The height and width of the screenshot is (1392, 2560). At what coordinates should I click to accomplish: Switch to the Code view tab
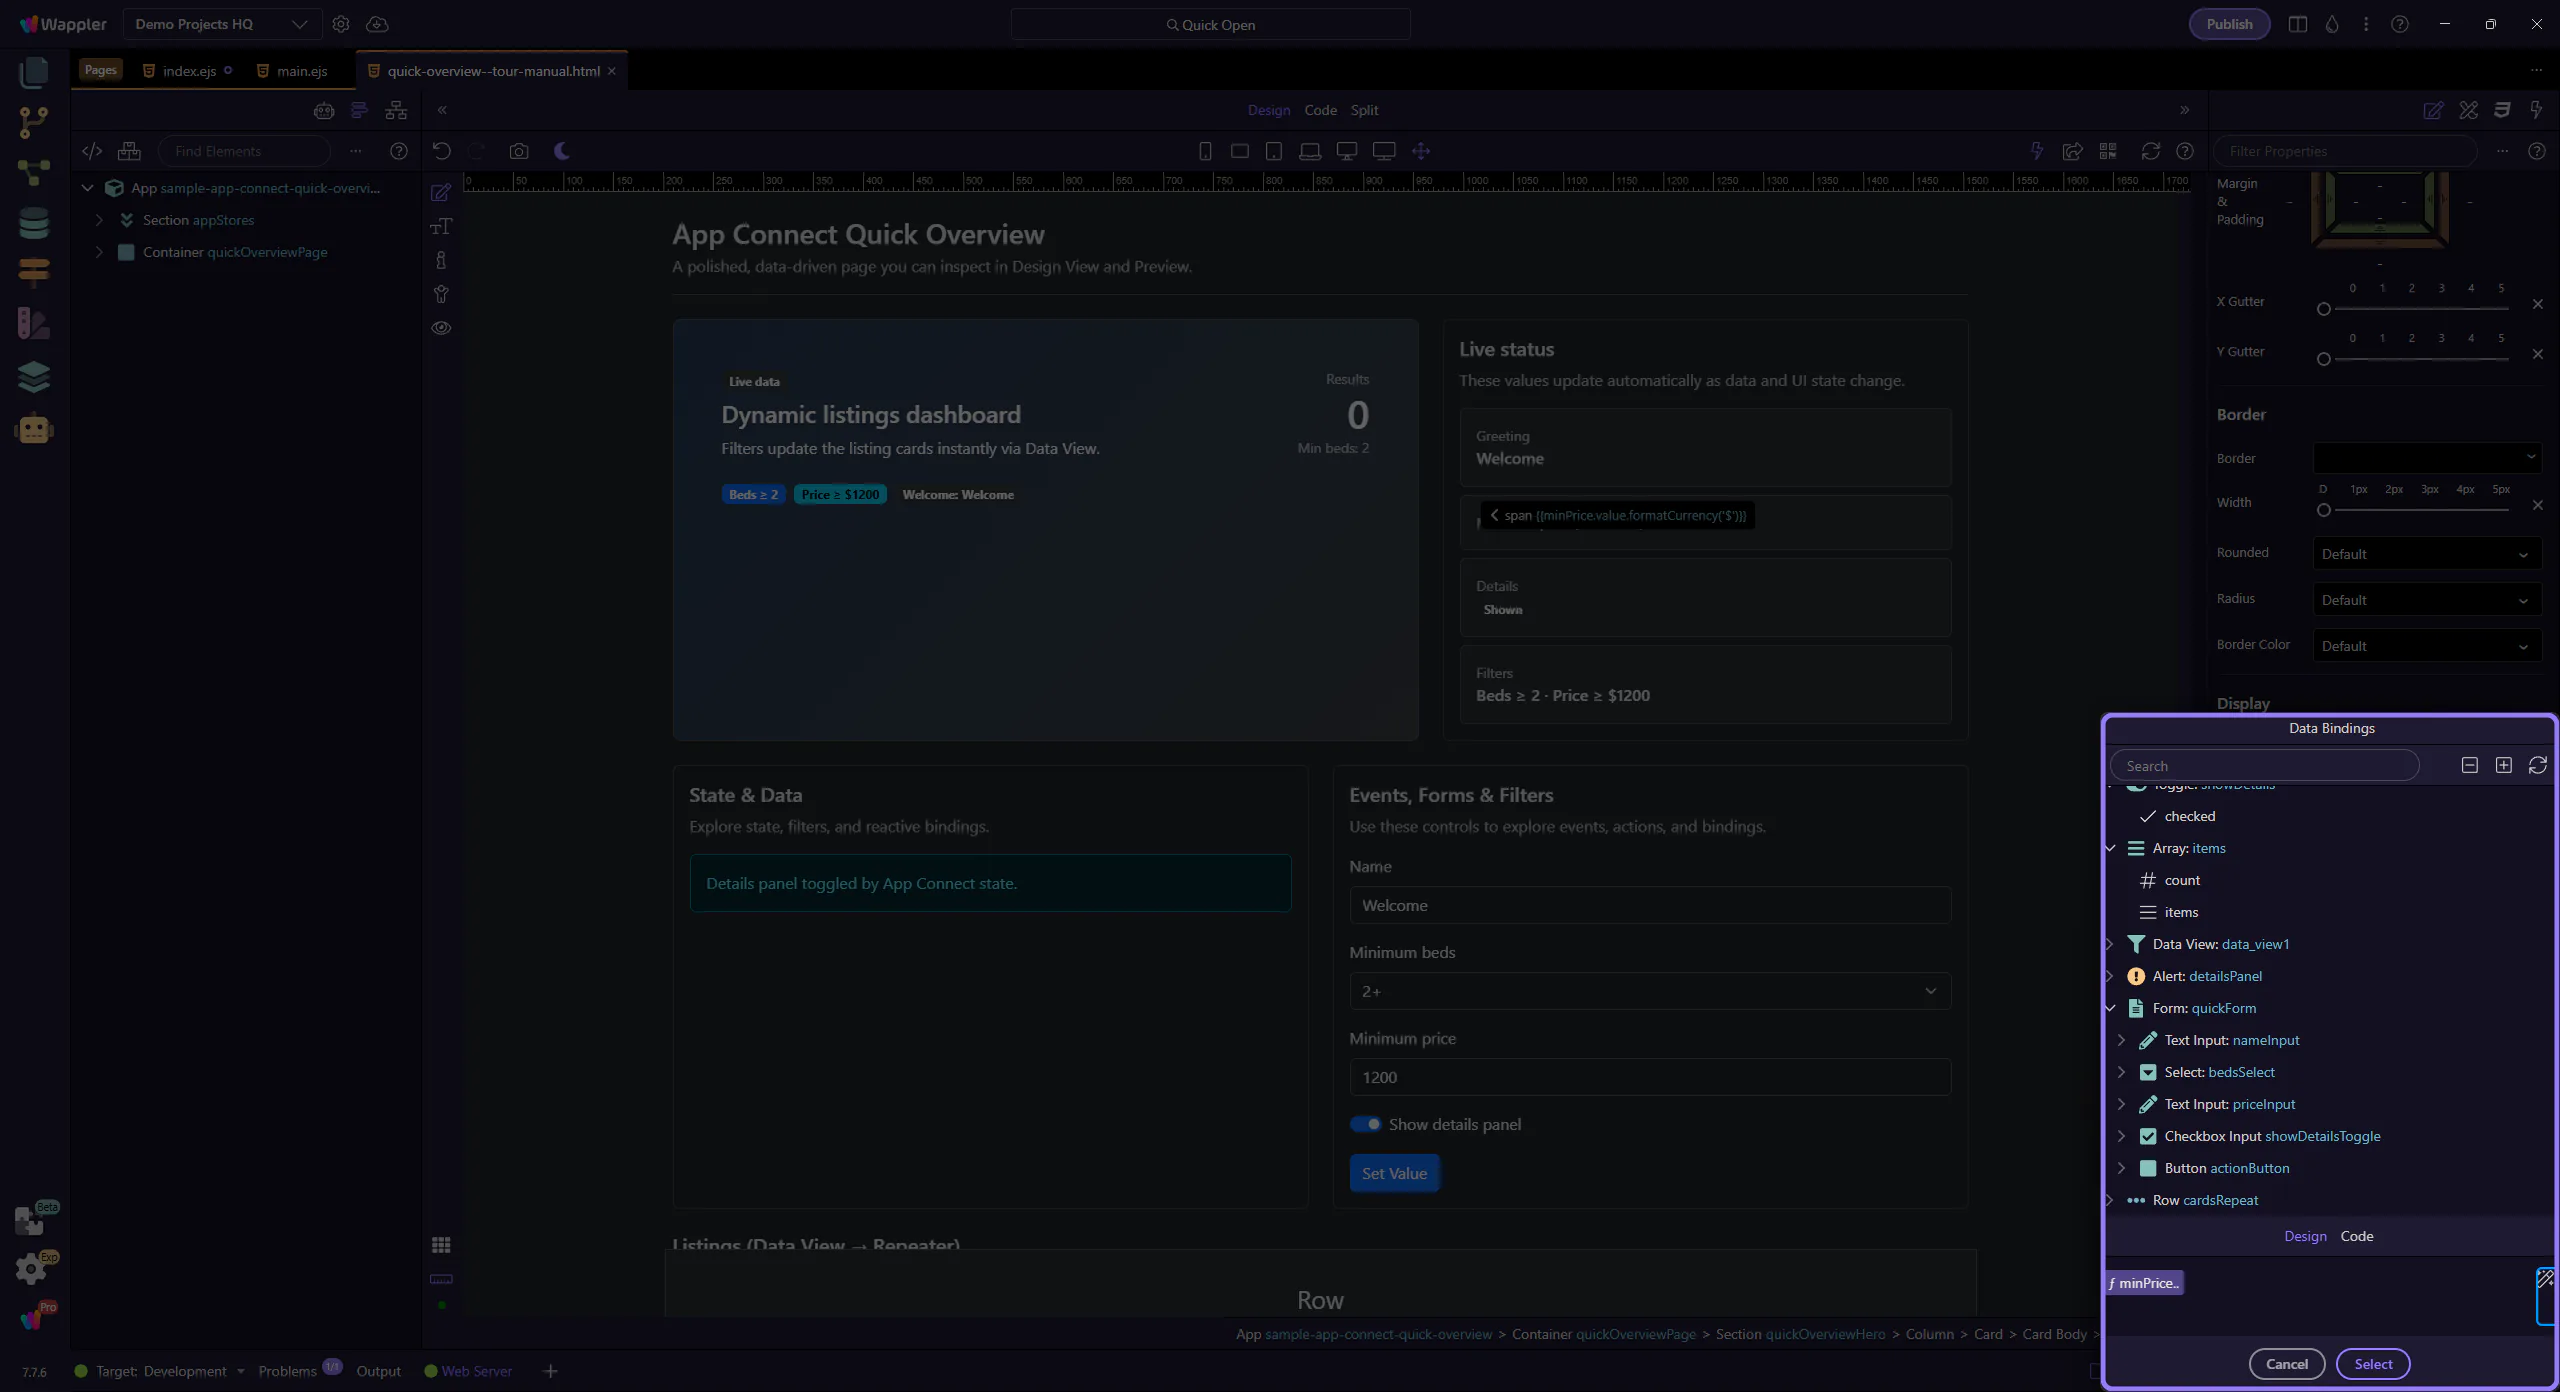click(1320, 110)
